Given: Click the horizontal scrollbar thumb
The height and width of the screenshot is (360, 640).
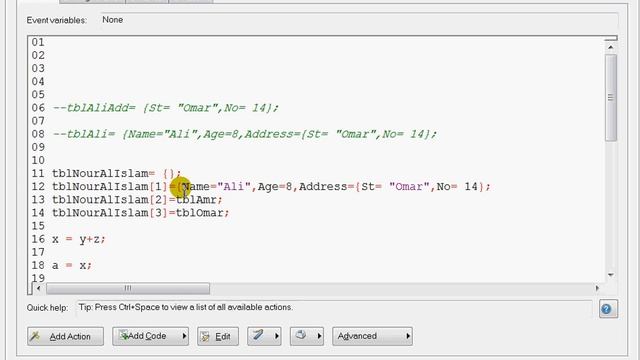Looking at the screenshot, I should 128,288.
